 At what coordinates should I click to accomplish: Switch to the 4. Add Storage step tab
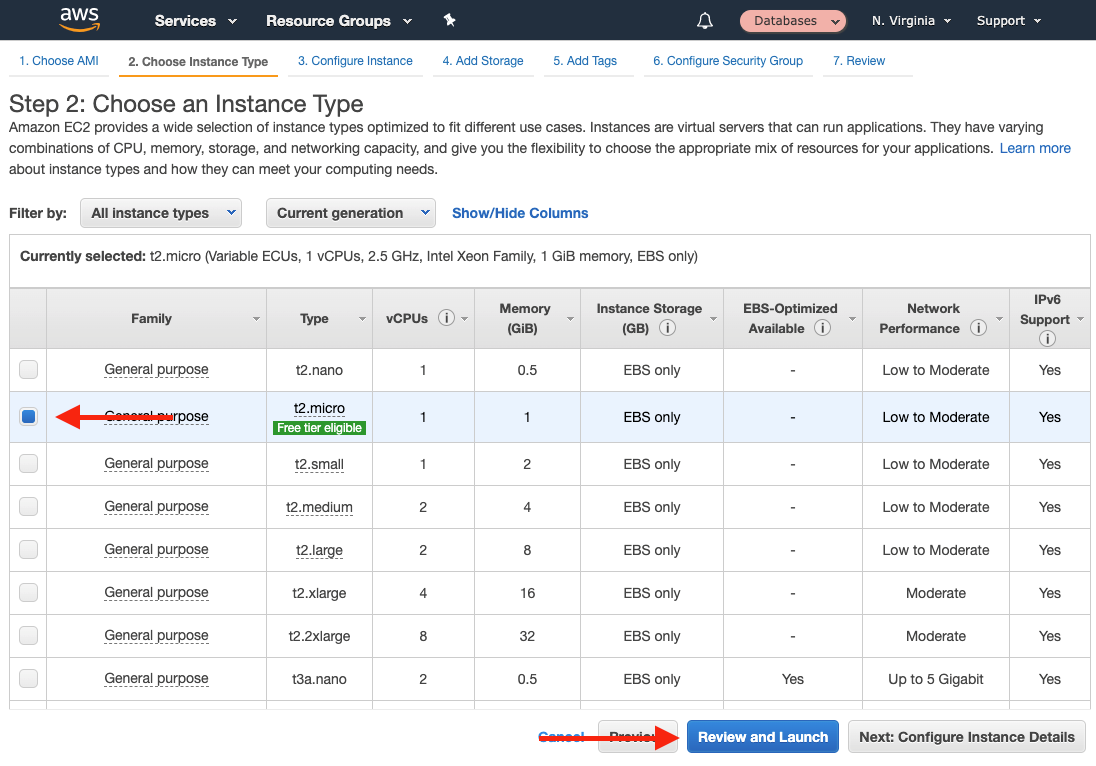click(x=483, y=60)
